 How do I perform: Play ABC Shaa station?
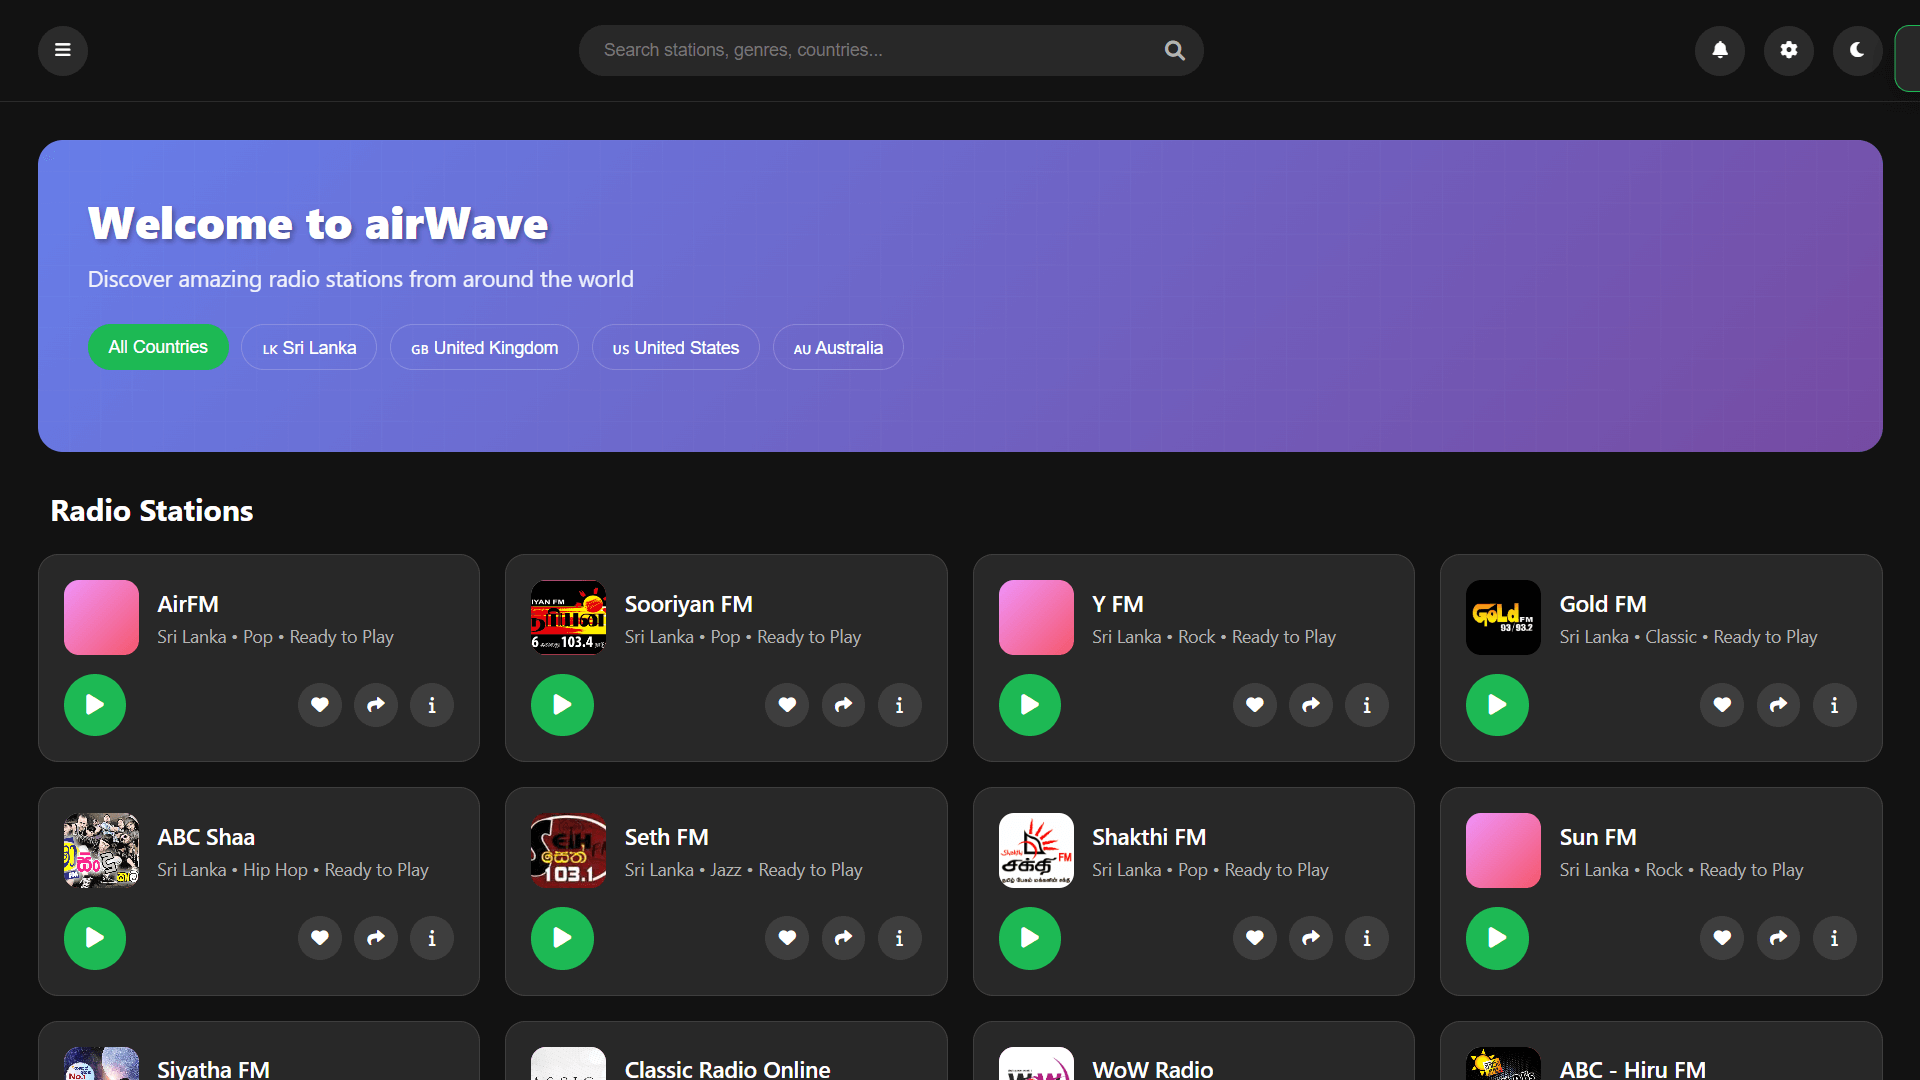point(95,938)
